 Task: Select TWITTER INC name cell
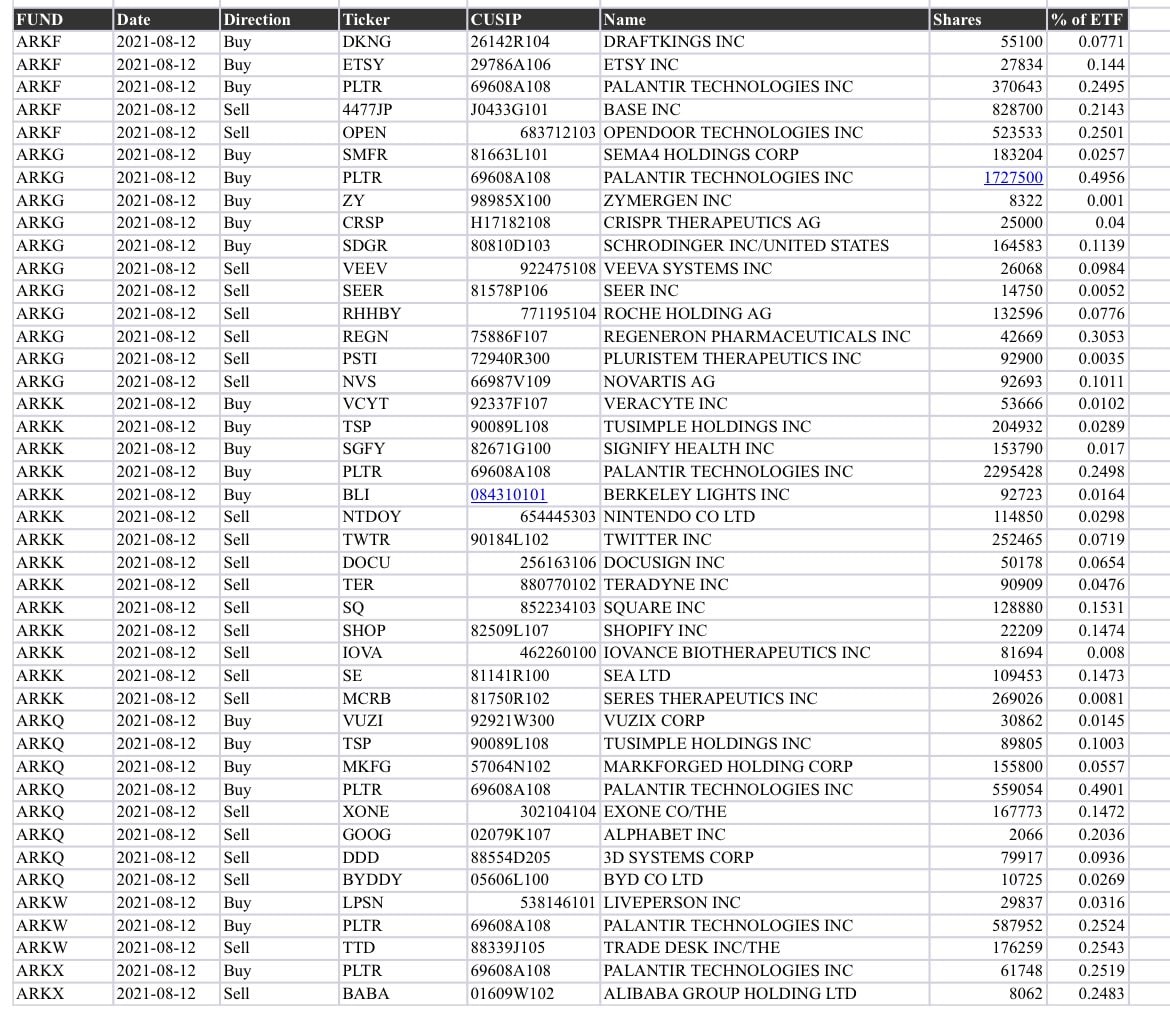[x=765, y=539]
